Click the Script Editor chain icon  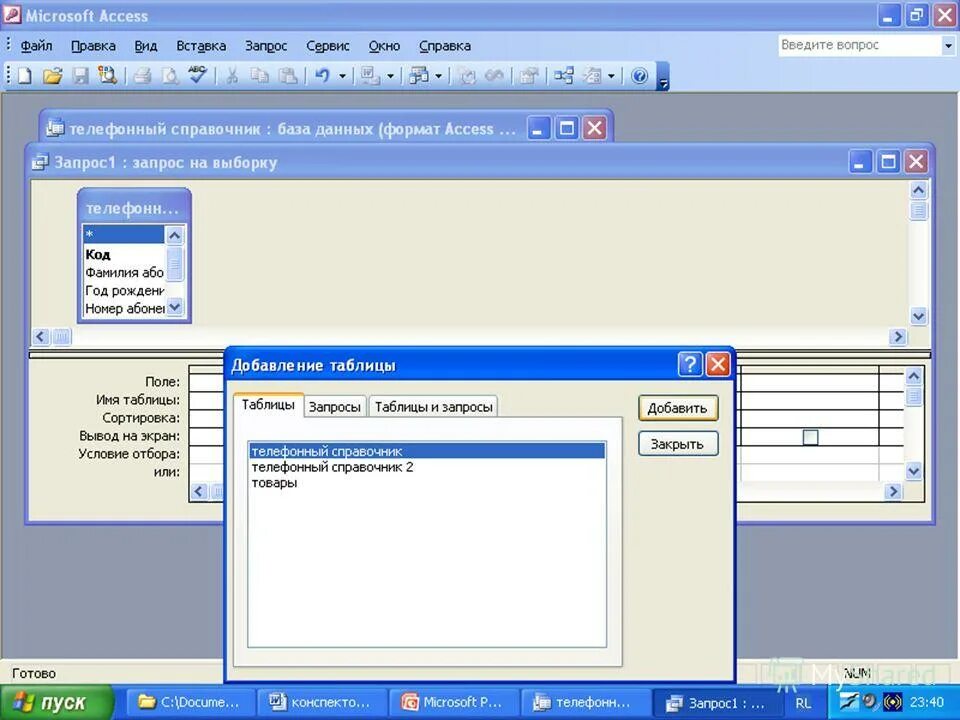pos(494,76)
